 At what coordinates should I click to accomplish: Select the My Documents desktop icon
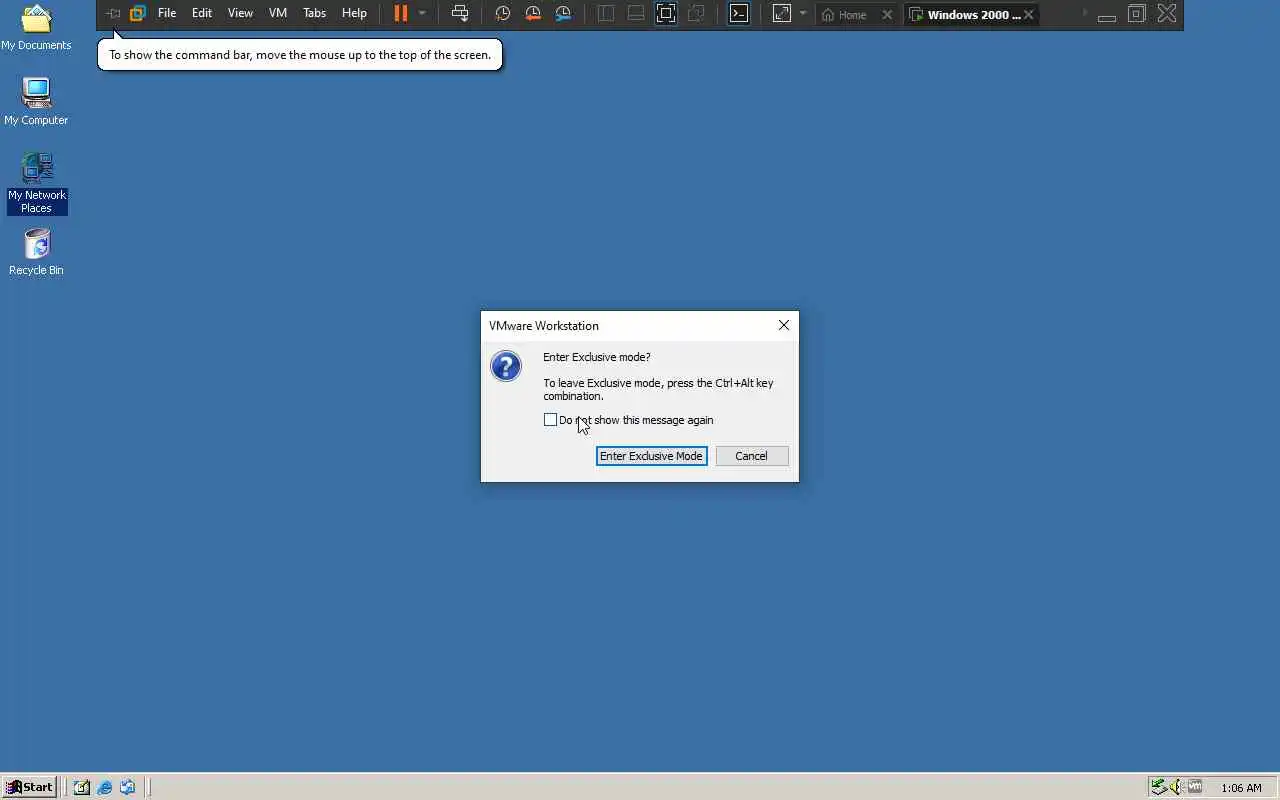click(36, 29)
